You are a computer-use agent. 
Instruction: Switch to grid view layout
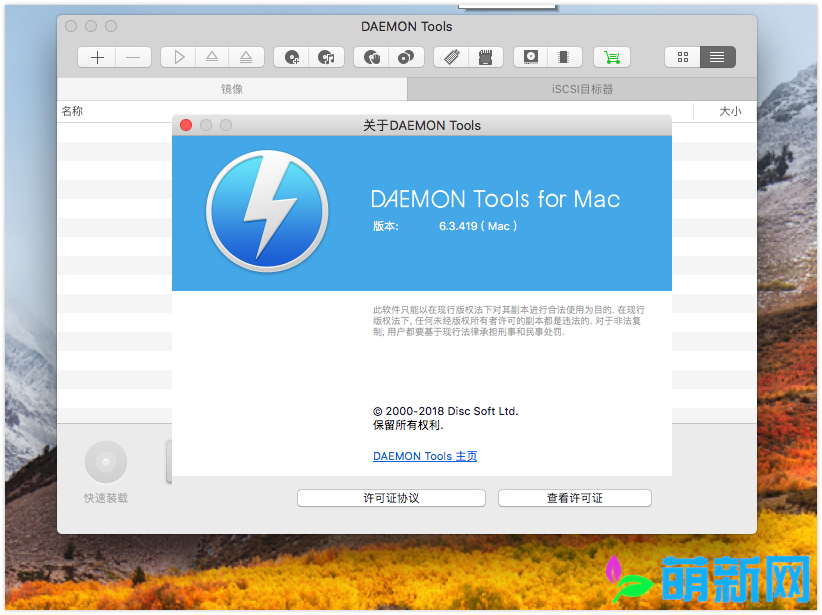click(x=683, y=57)
